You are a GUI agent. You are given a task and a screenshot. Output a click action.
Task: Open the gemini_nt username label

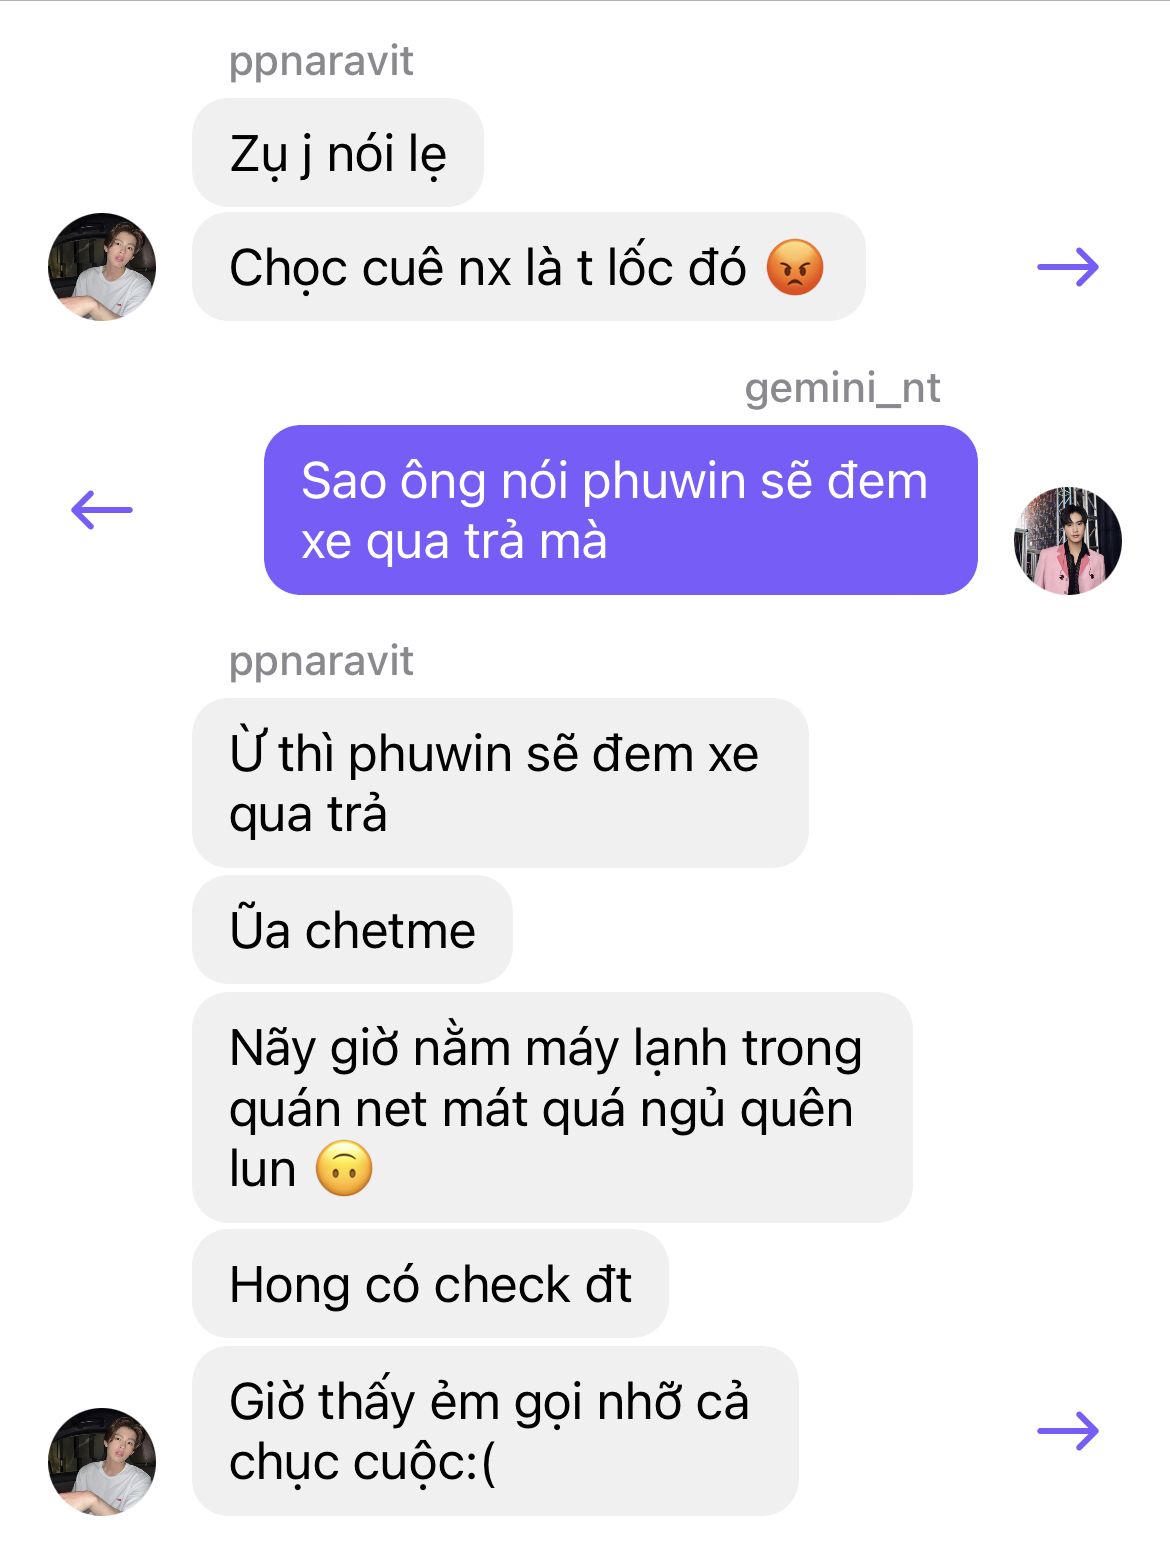coord(842,388)
